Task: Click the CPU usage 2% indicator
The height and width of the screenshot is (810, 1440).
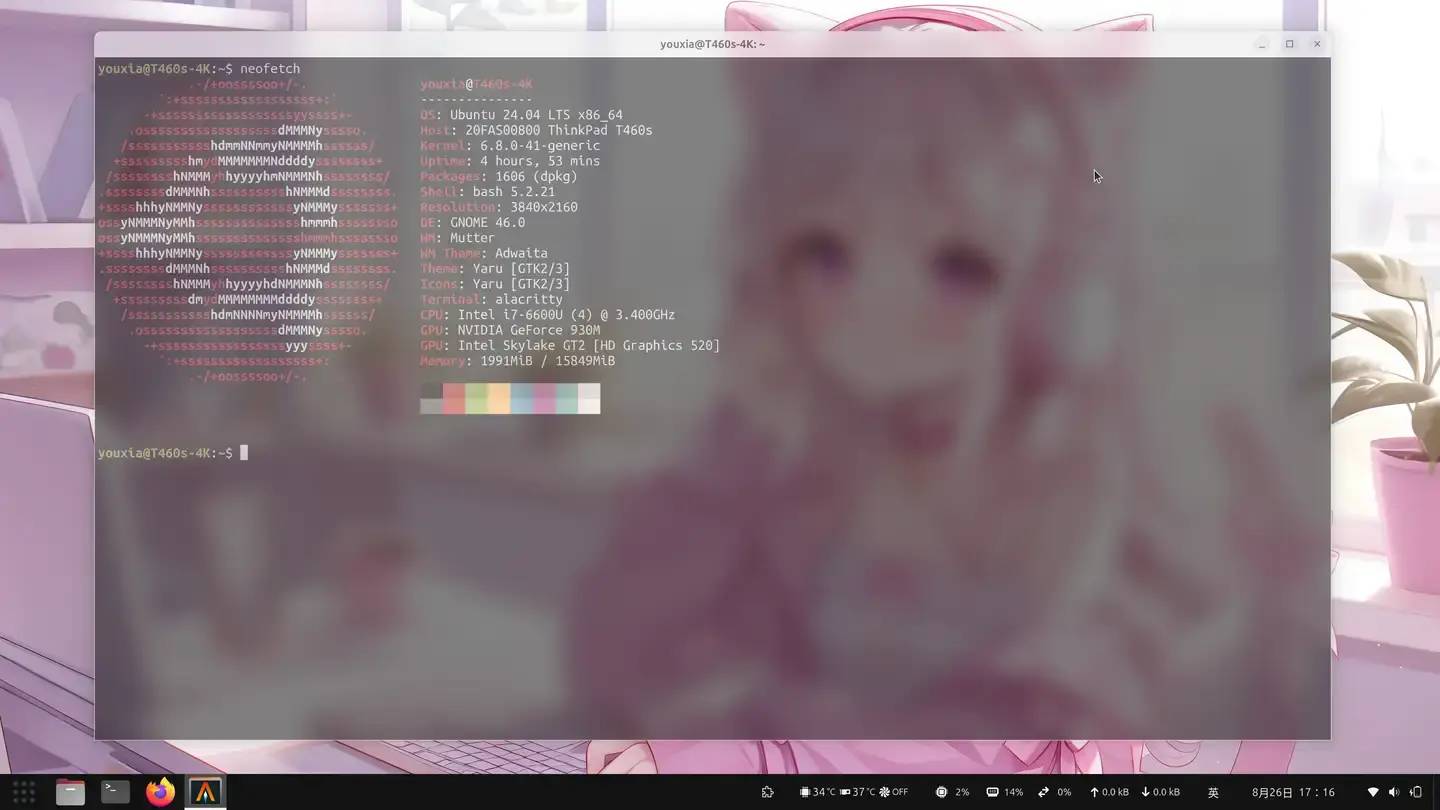Action: pos(952,792)
